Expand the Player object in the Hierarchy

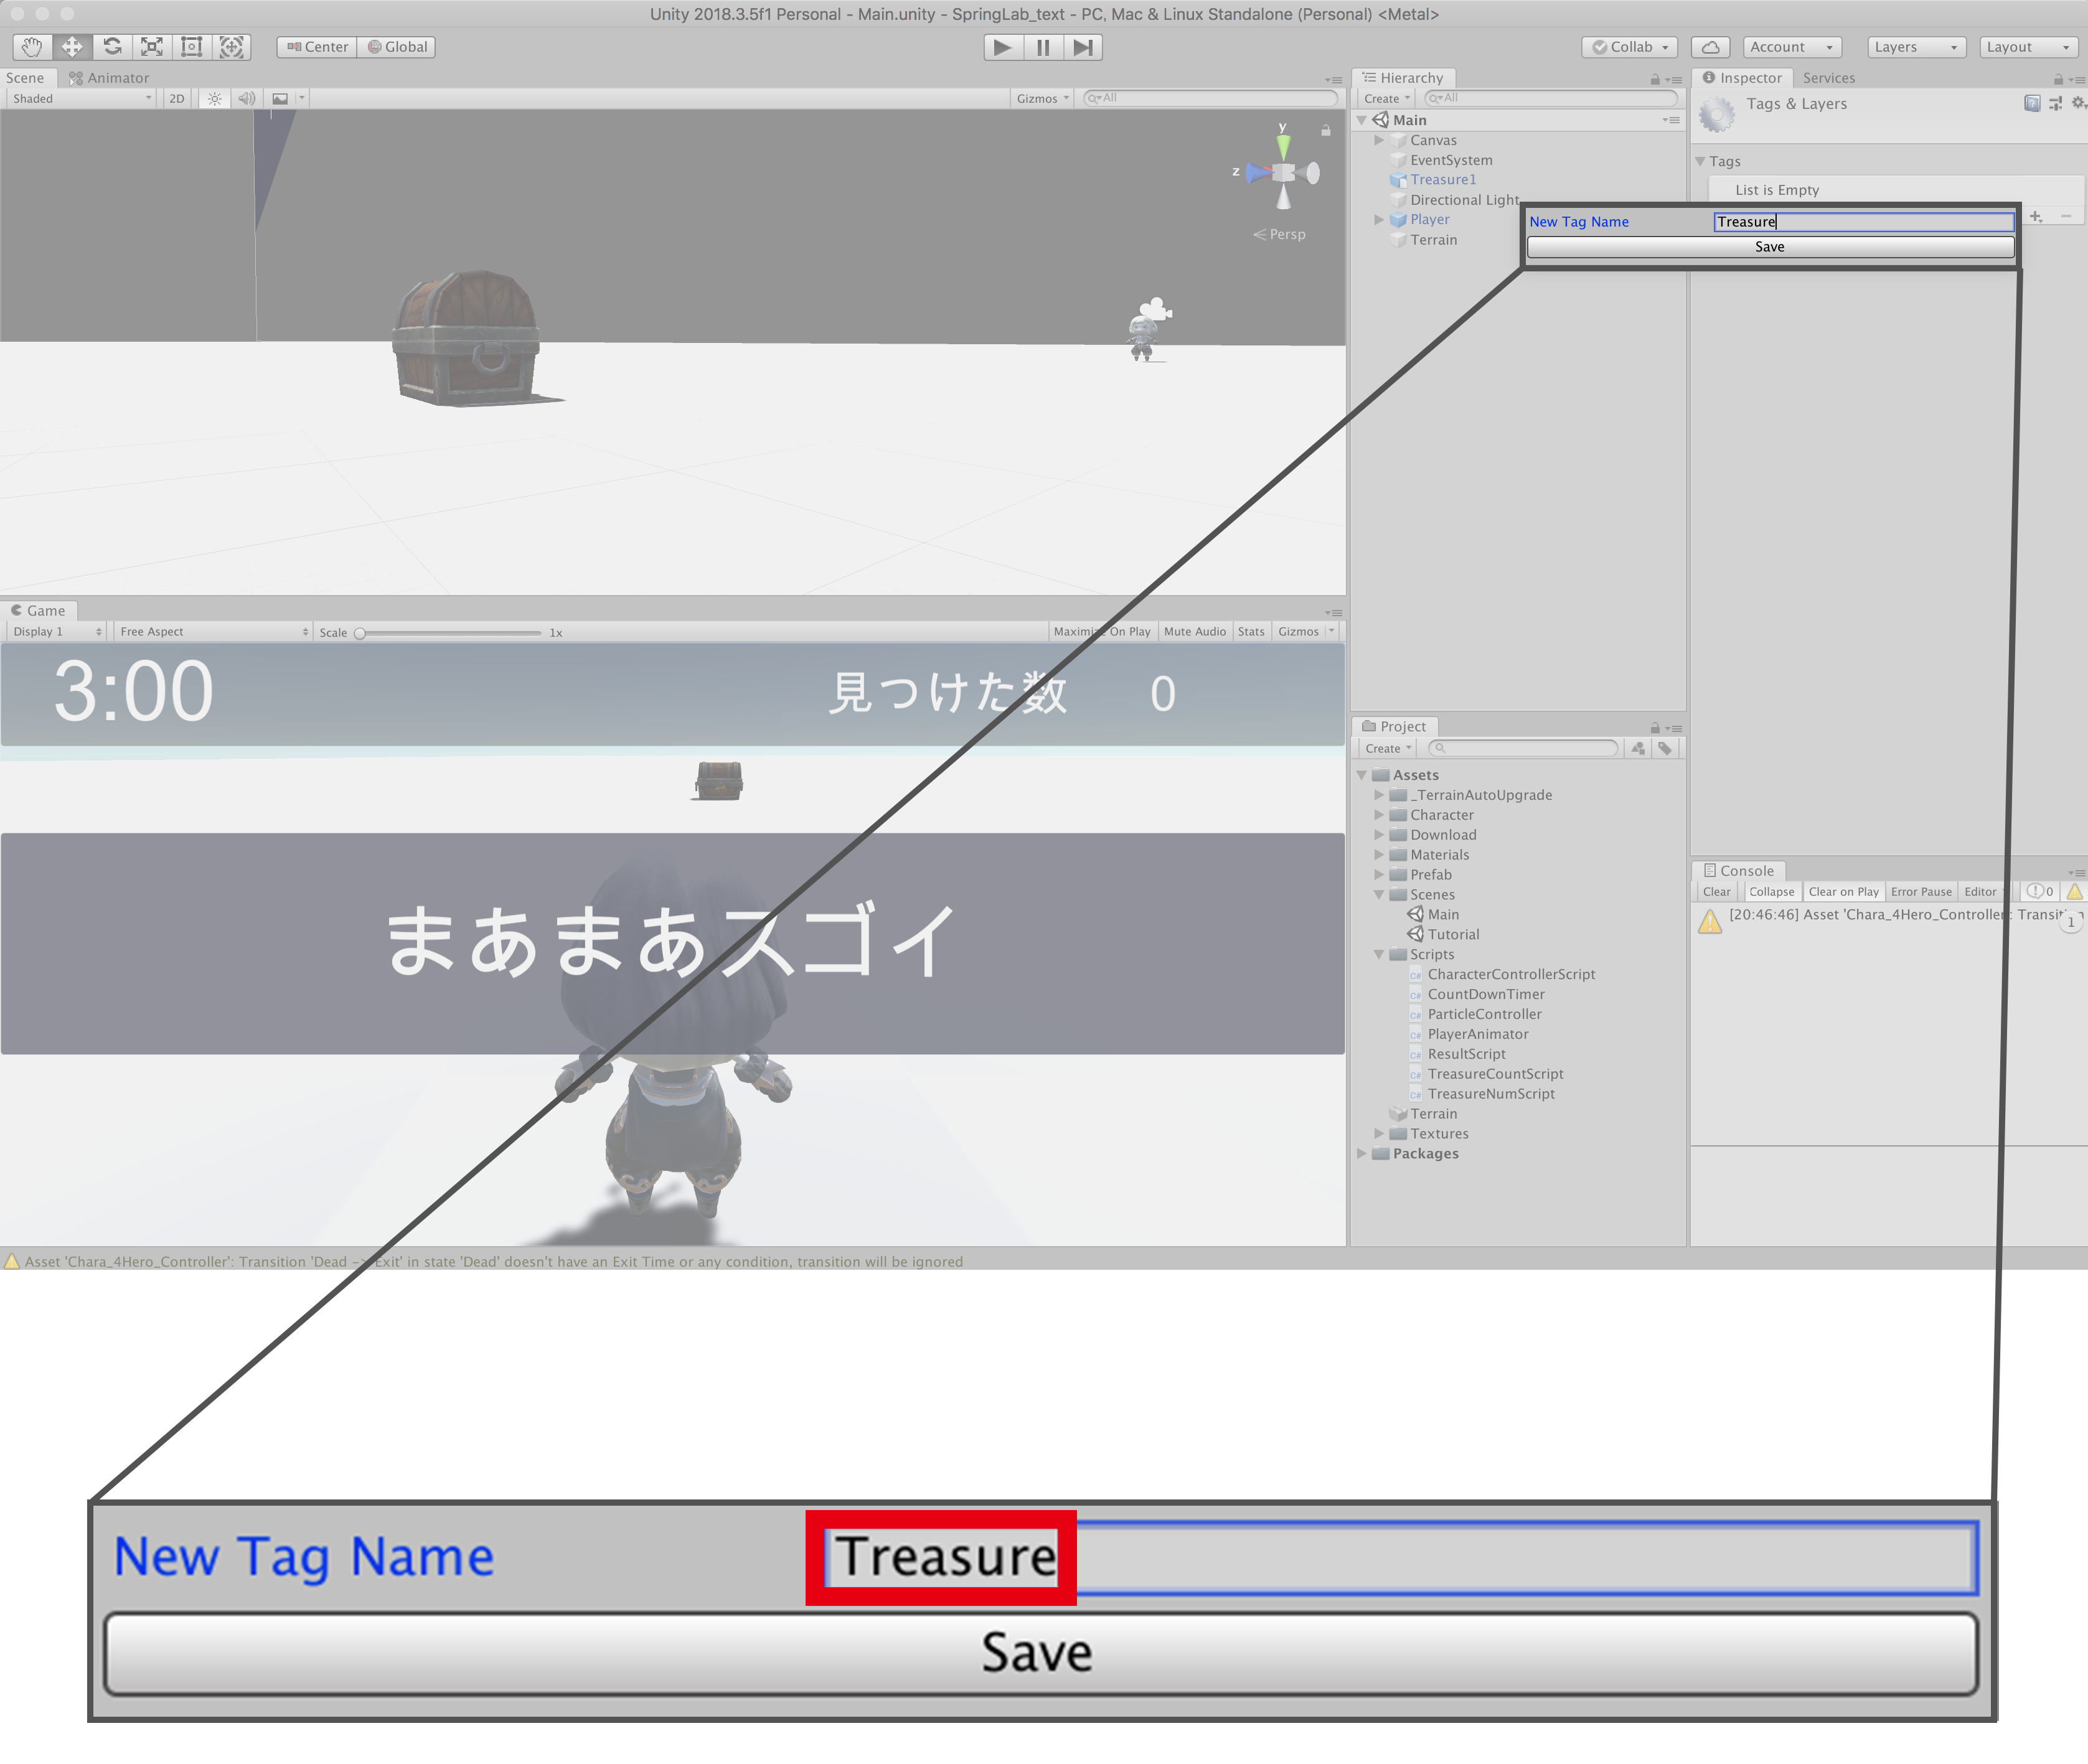click(1380, 219)
